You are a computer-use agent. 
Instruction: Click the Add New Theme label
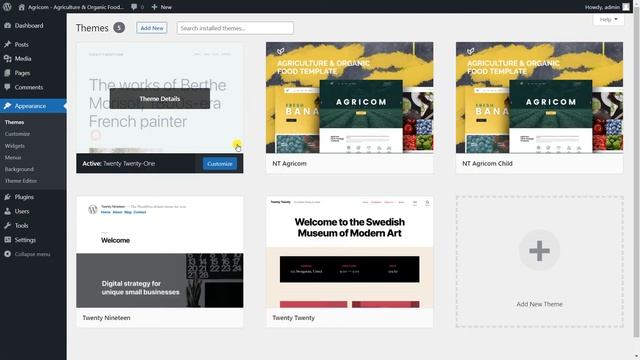click(540, 304)
